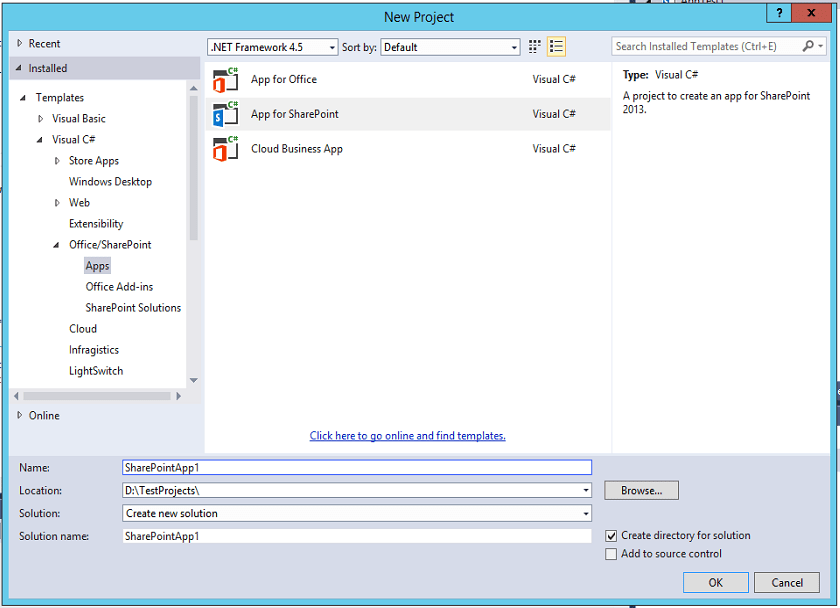Click the Cancel button
The image size is (840, 608).
tap(787, 582)
